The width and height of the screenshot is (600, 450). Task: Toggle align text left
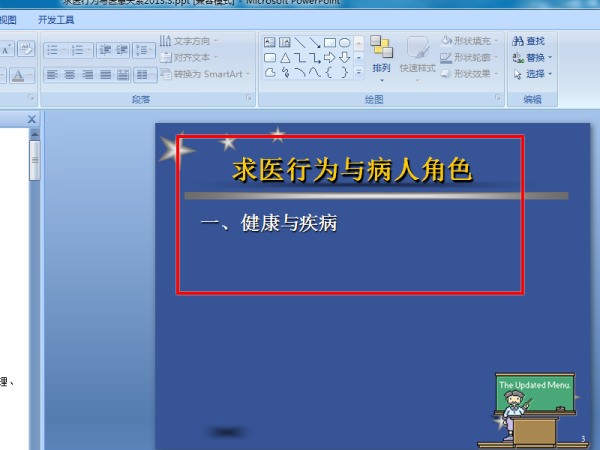tap(52, 75)
